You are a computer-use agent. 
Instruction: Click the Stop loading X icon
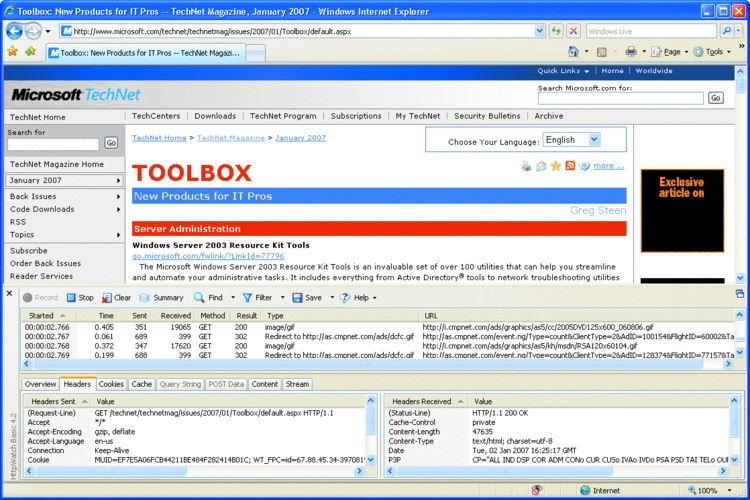pos(573,32)
